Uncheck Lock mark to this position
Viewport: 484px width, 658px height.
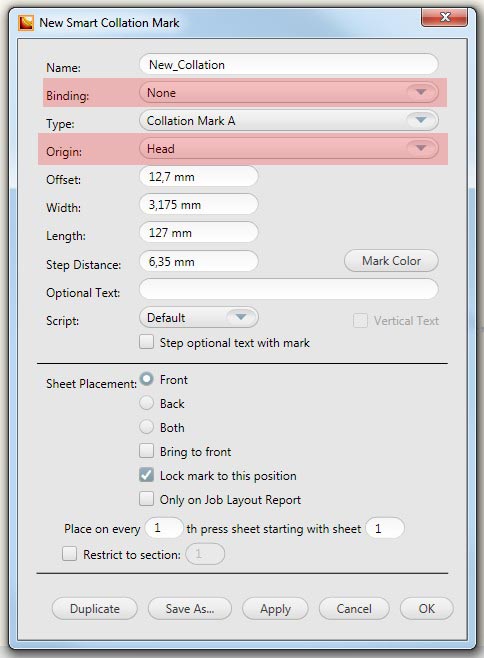147,475
